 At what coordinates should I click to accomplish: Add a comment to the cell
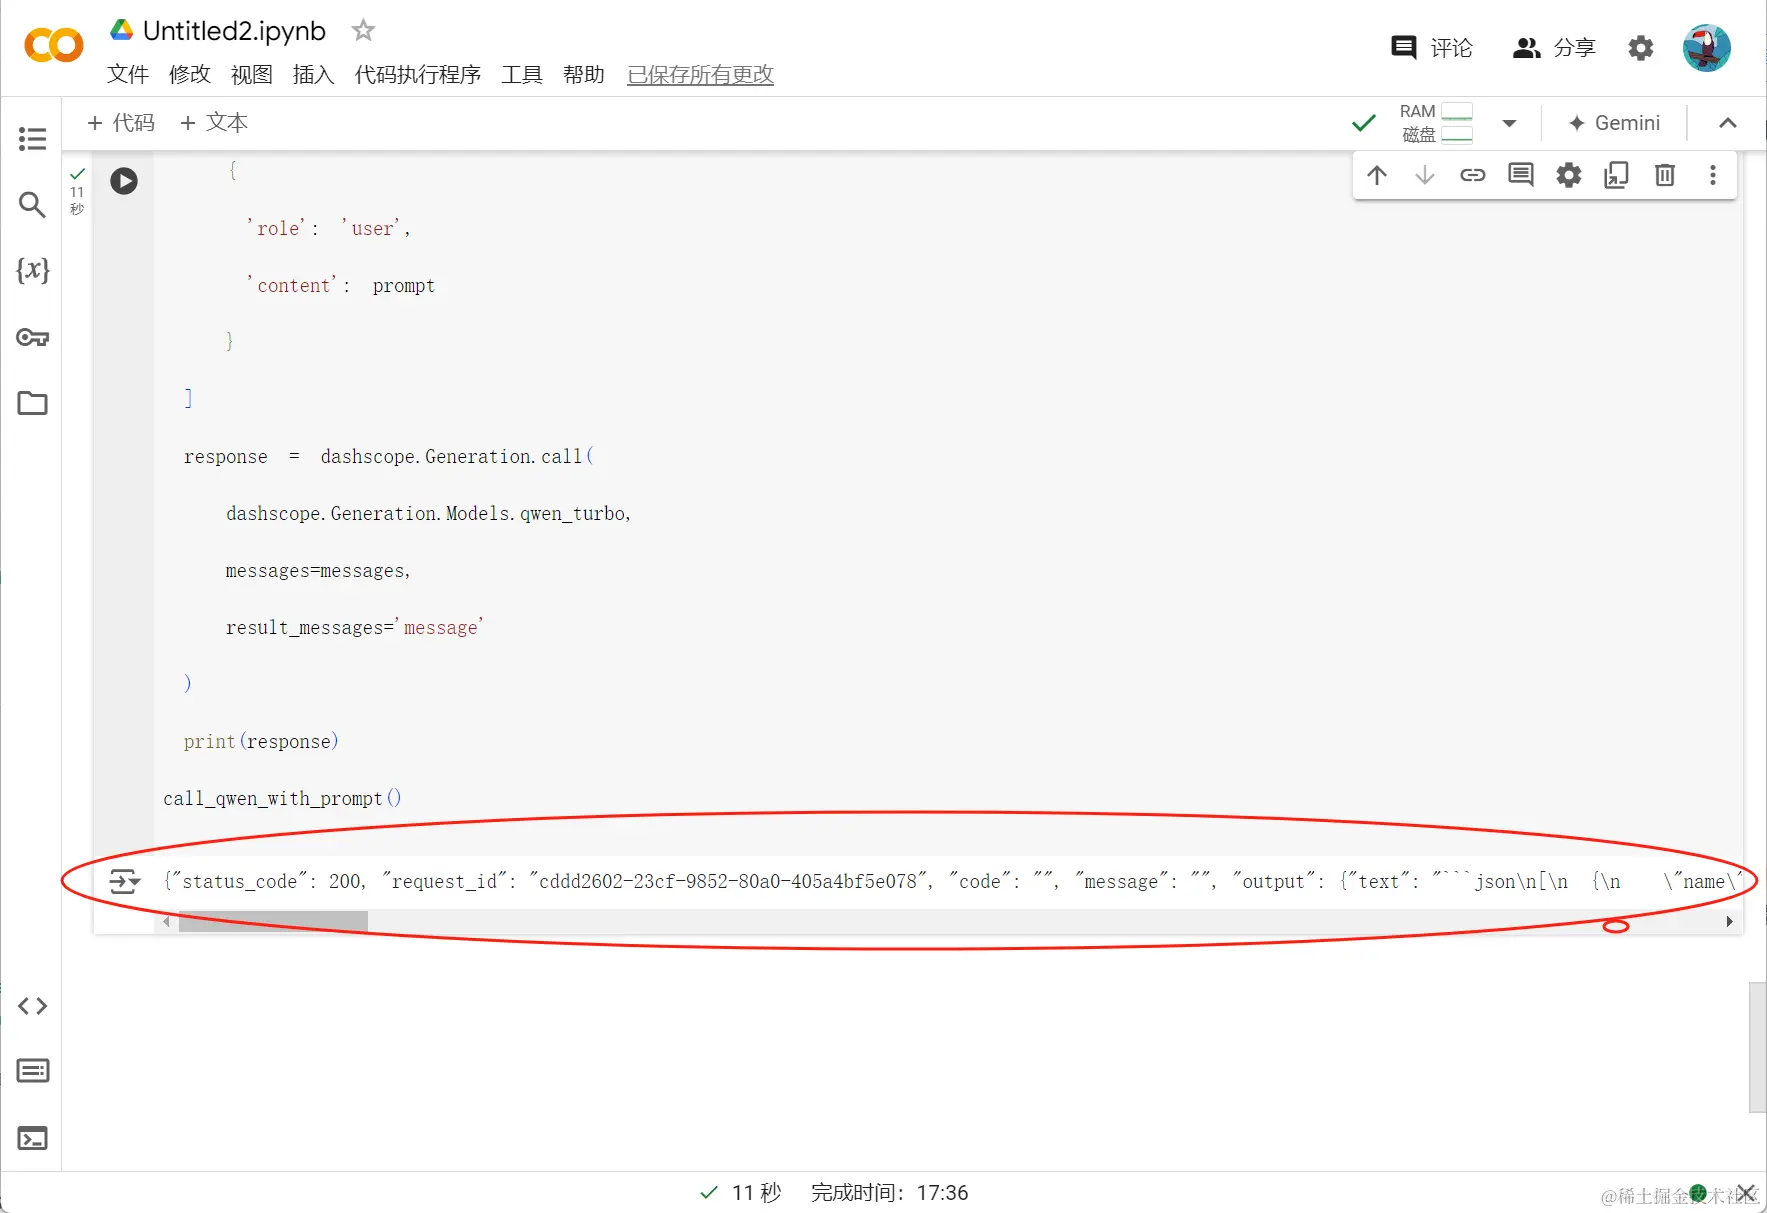(1520, 175)
